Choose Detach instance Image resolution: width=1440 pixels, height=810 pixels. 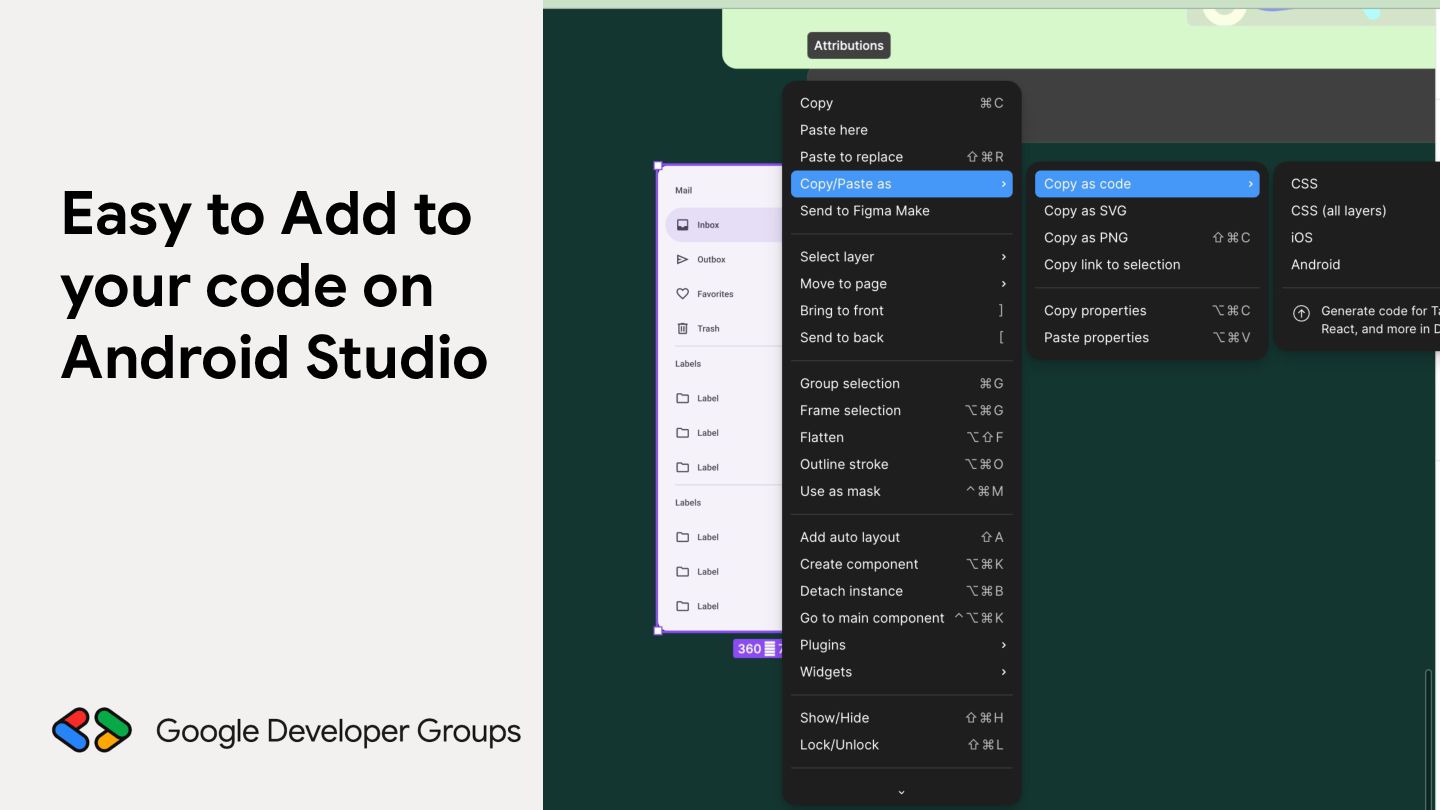(901, 592)
